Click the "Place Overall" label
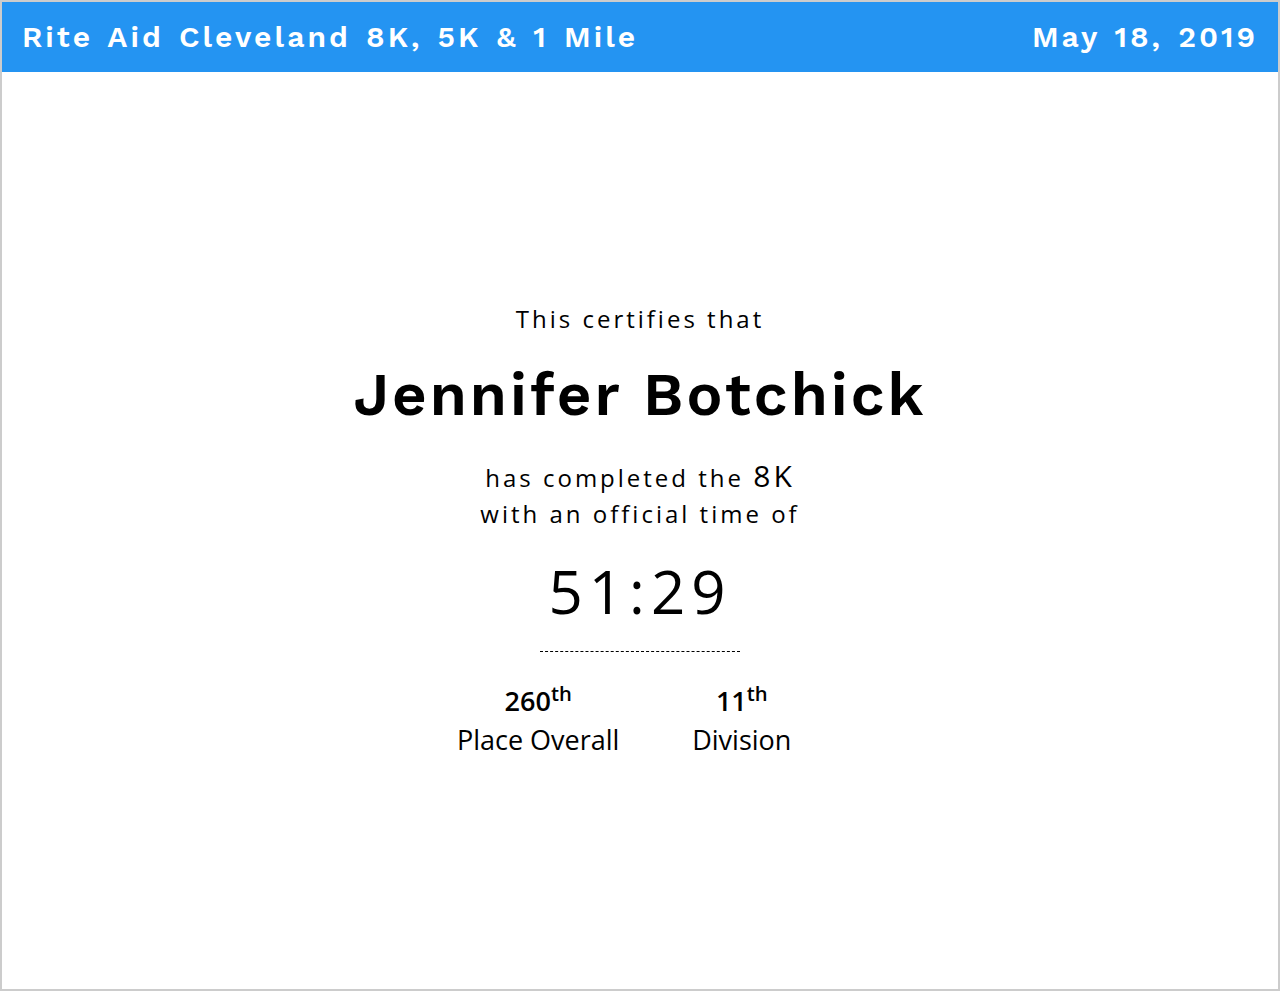 click(x=538, y=740)
